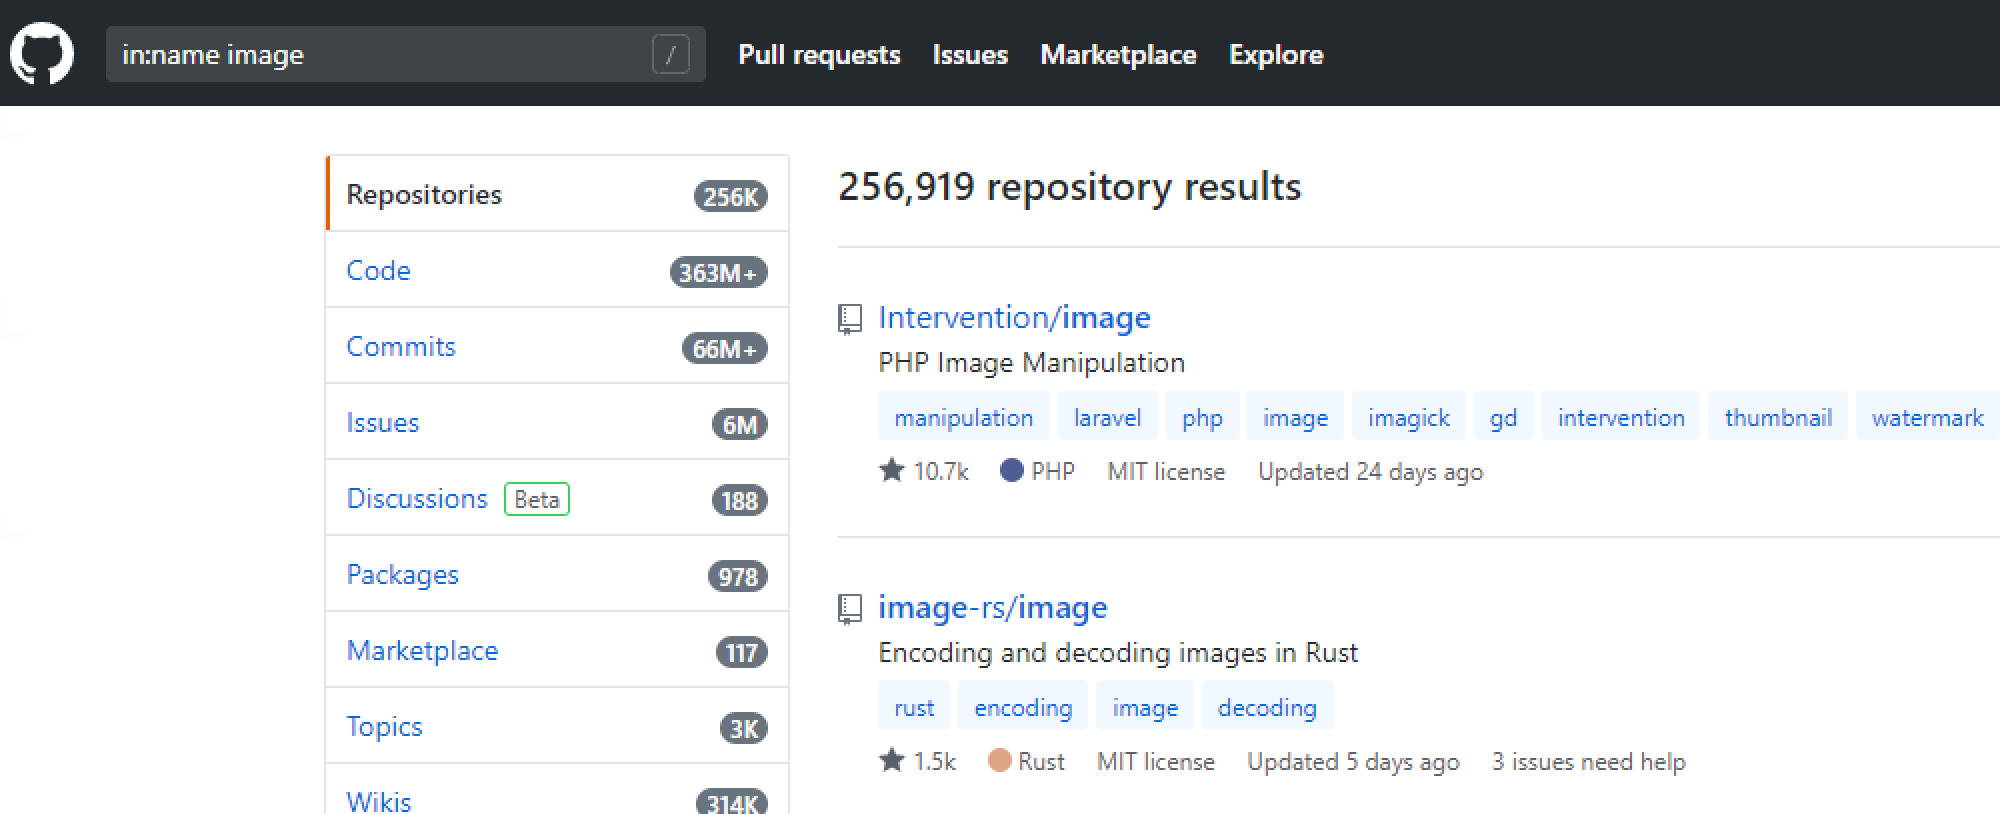Click the php topic tag

click(1202, 417)
